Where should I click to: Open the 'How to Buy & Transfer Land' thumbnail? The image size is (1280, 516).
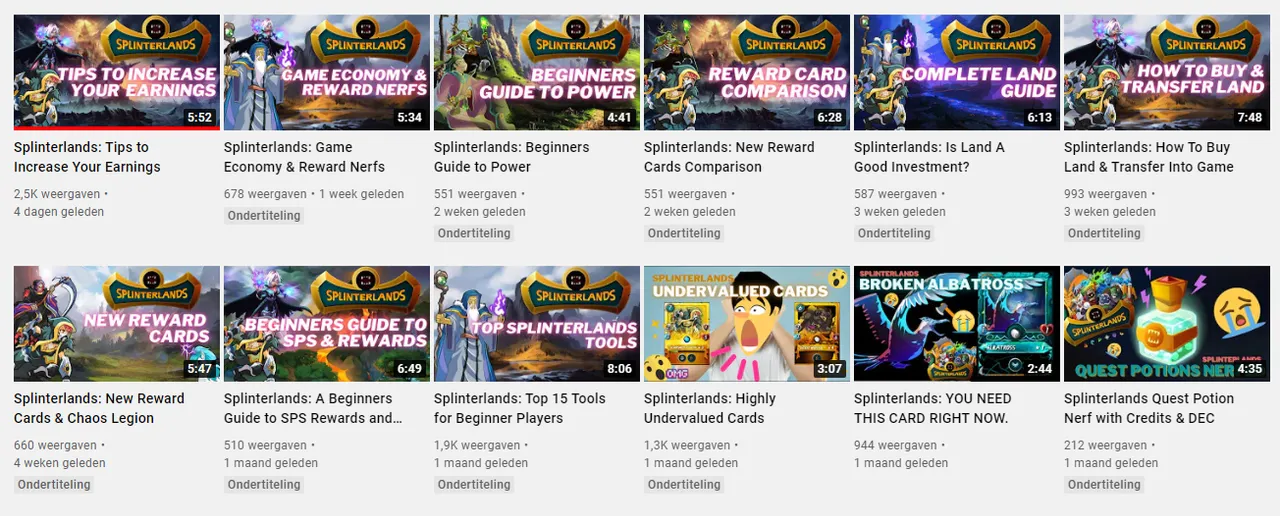tap(1167, 72)
